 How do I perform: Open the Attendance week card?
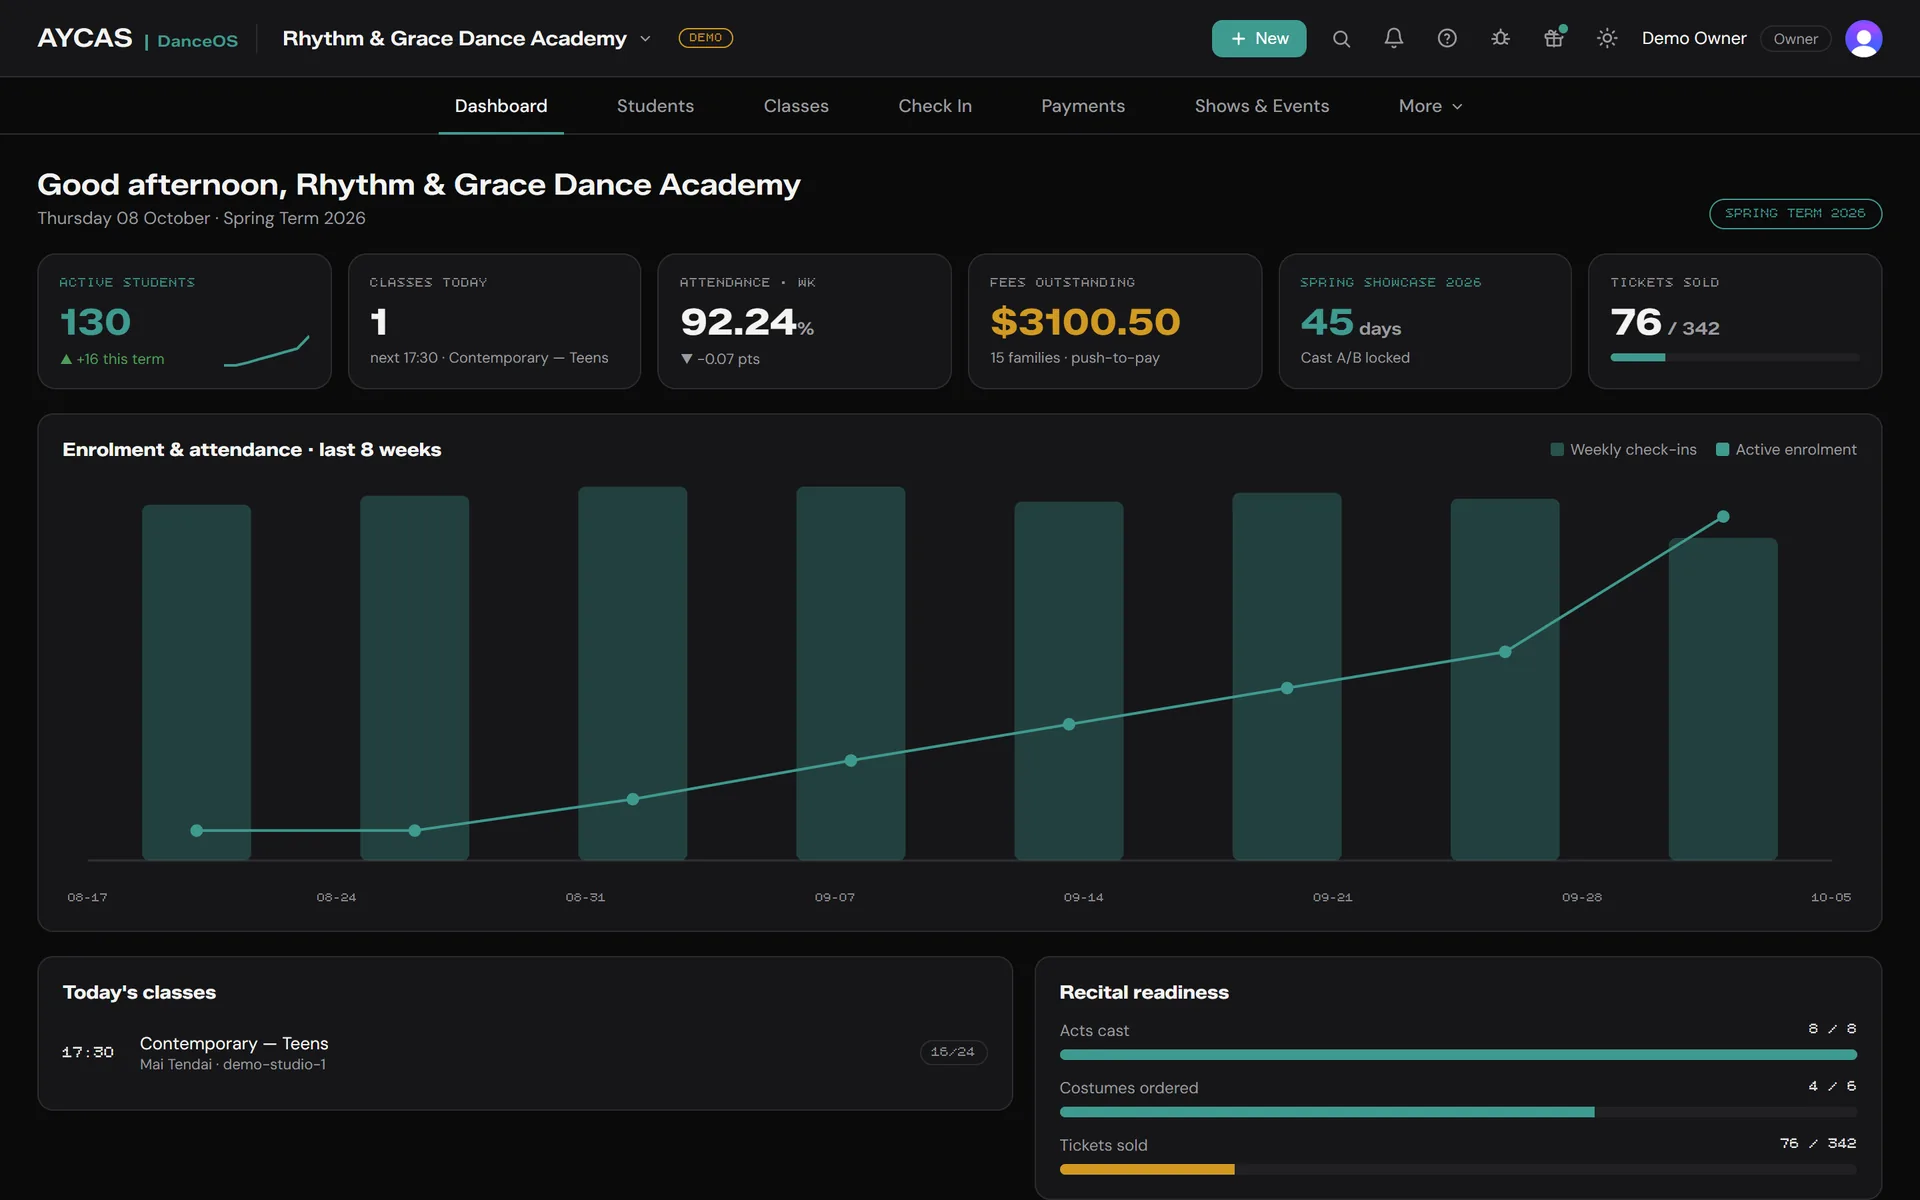pyautogui.click(x=804, y=321)
